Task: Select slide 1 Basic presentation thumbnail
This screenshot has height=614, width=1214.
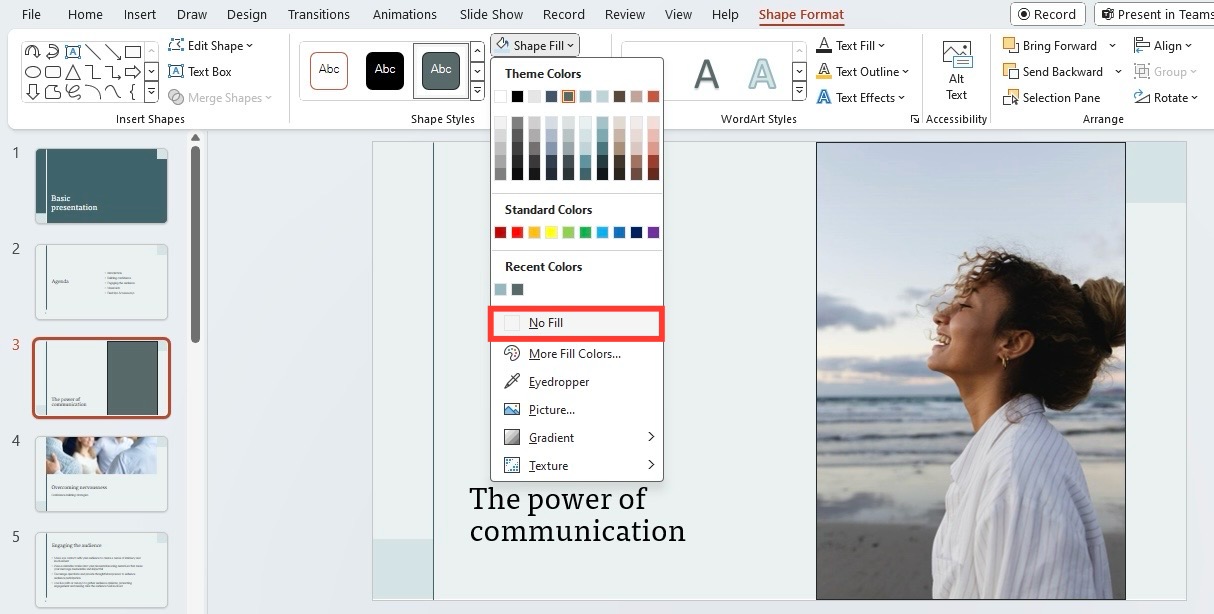Action: tap(101, 186)
